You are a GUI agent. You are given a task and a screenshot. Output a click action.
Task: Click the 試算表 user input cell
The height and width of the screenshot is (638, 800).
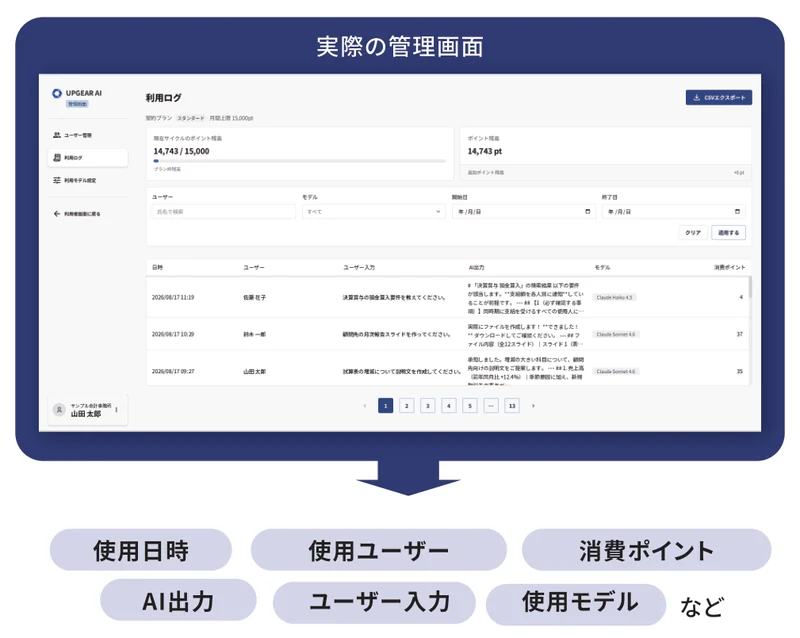click(402, 372)
